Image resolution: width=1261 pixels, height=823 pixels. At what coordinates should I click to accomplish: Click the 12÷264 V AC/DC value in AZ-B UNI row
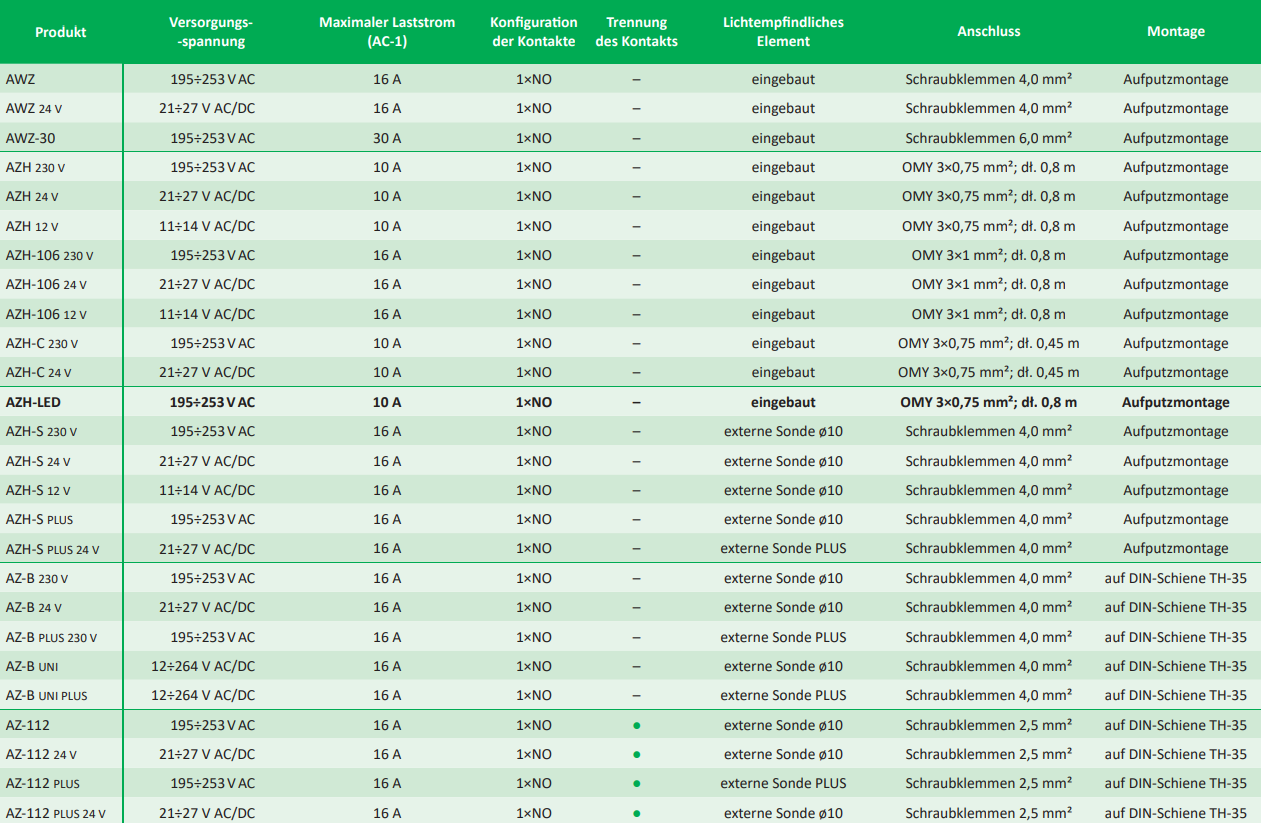coord(203,666)
